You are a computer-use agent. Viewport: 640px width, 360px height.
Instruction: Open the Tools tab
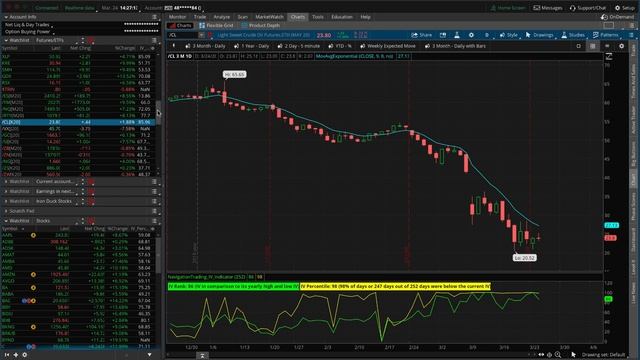(x=318, y=17)
